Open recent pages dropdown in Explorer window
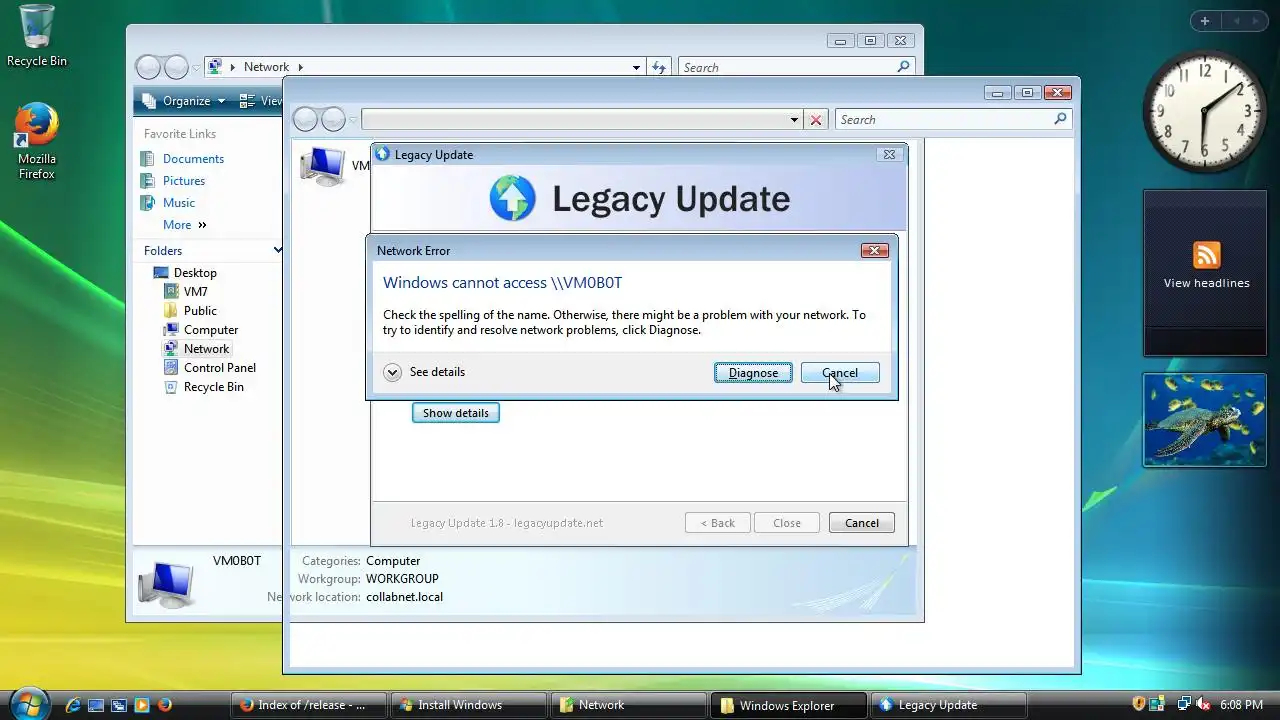This screenshot has width=1280, height=720. coord(353,121)
